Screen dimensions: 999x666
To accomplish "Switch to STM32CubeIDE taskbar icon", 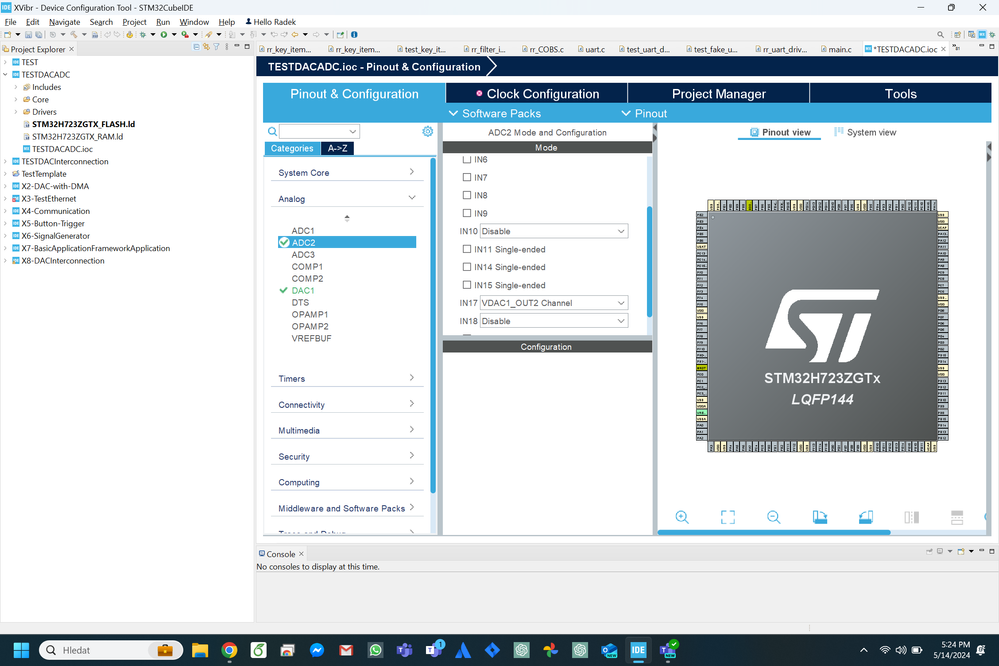I will click(x=638, y=650).
